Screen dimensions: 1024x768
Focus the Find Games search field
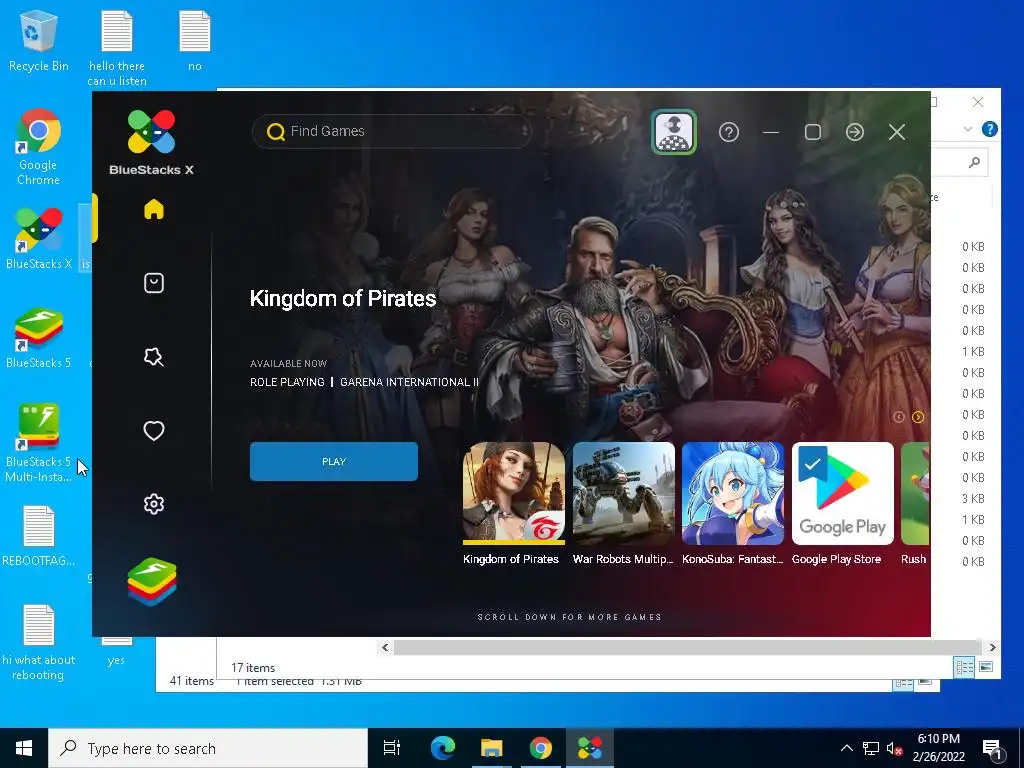[392, 131]
